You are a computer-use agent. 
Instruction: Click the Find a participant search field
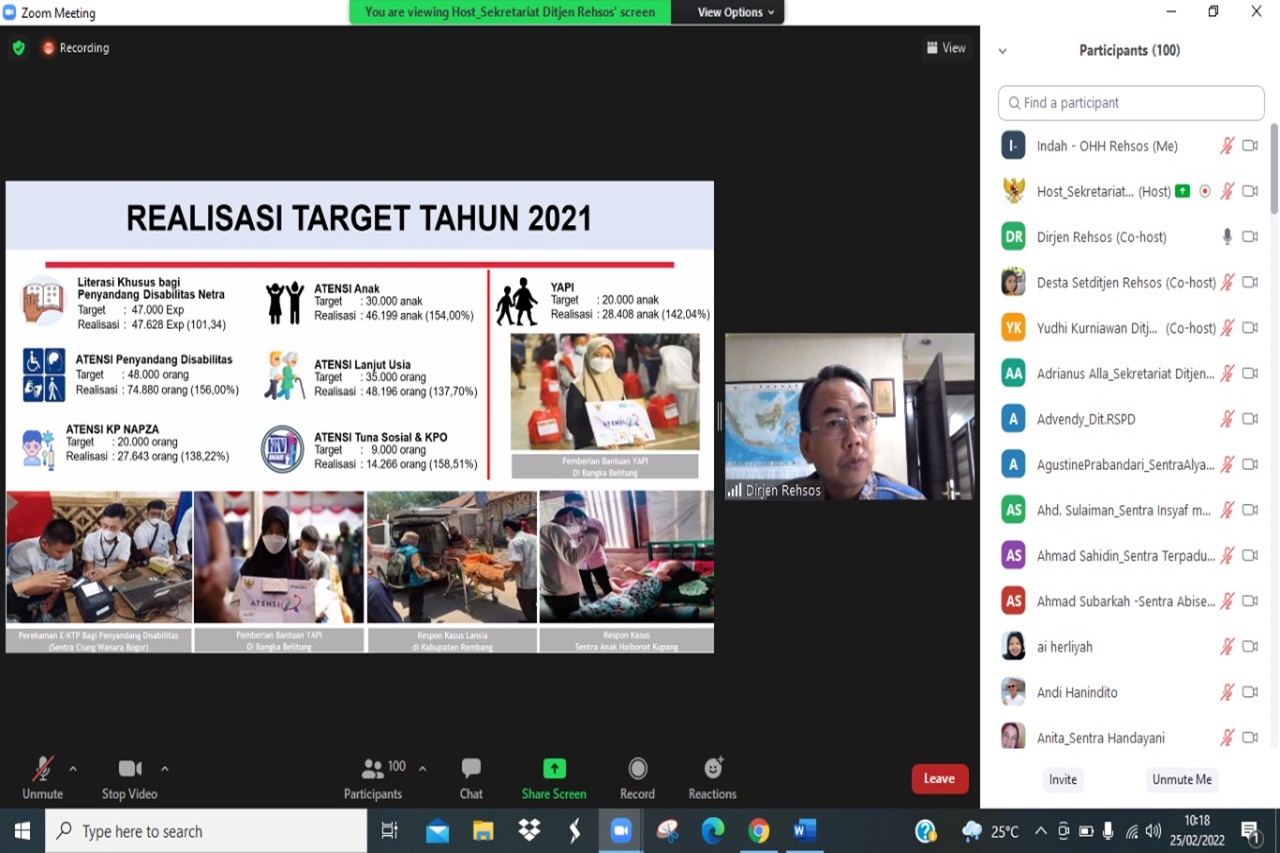(1131, 103)
